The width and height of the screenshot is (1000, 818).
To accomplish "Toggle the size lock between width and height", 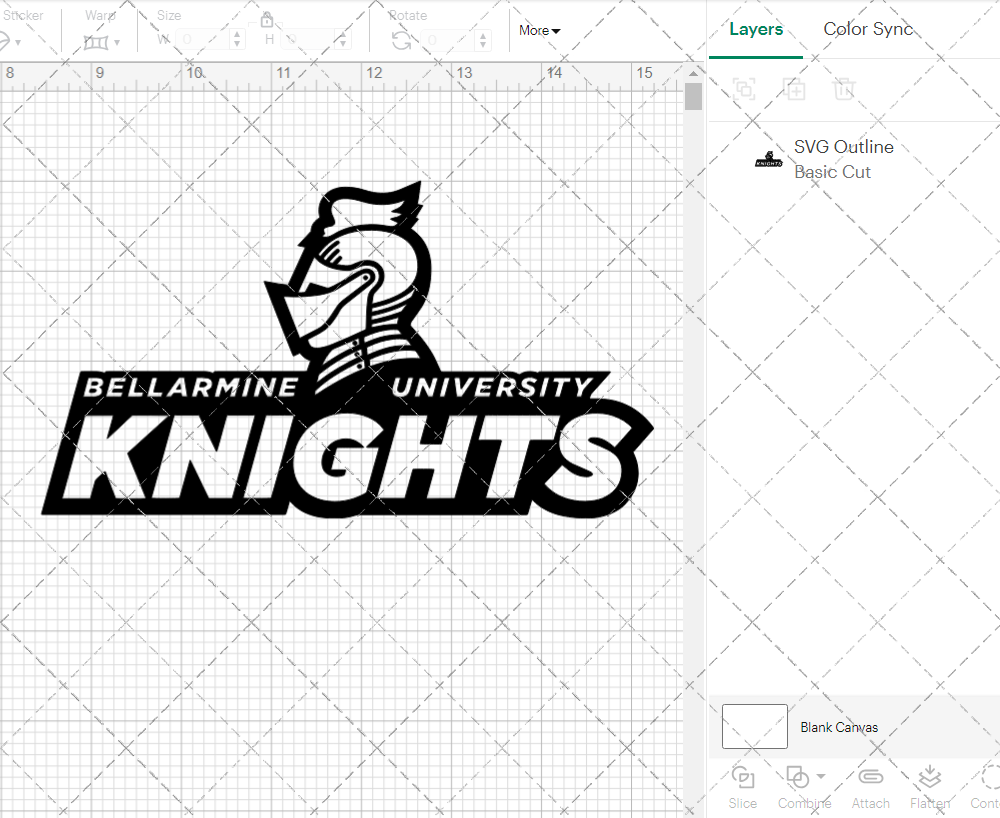I will (x=267, y=20).
